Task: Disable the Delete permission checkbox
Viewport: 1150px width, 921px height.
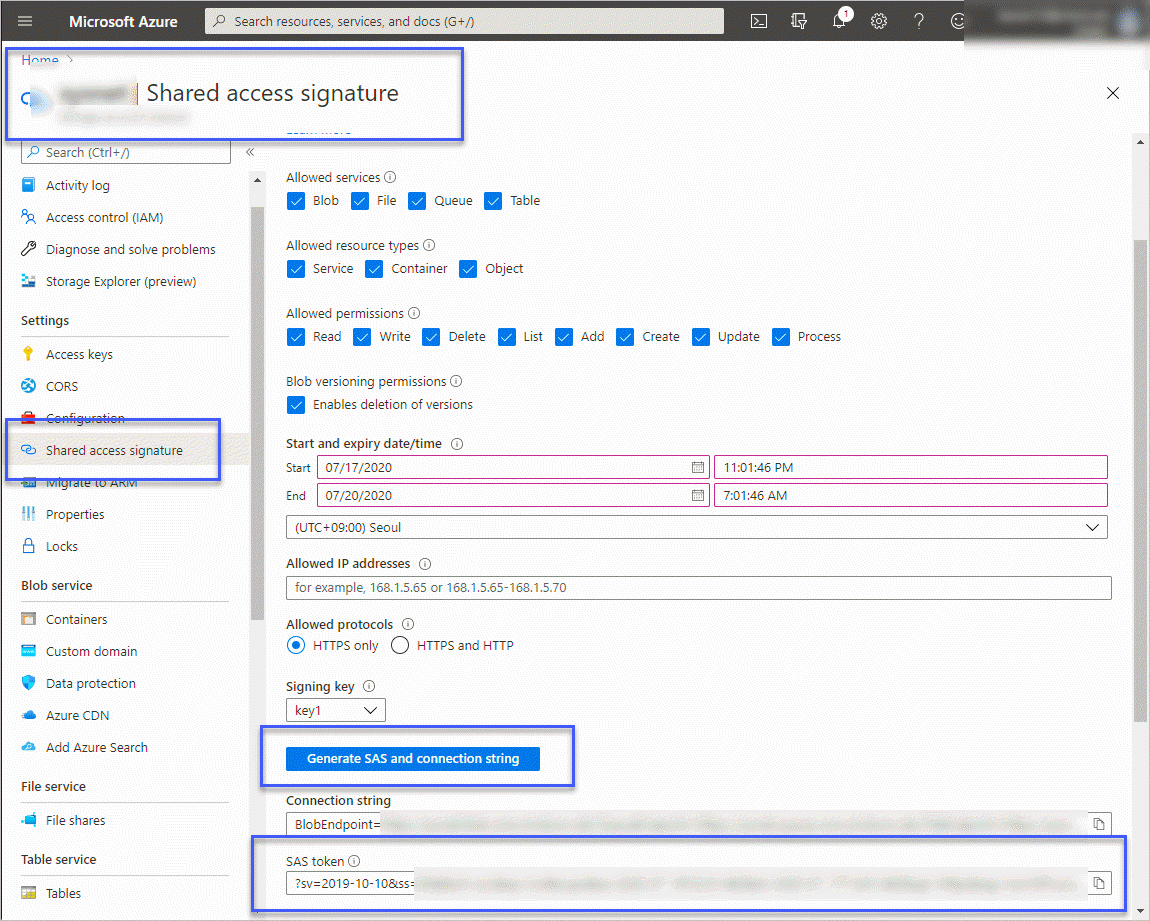Action: [430, 336]
